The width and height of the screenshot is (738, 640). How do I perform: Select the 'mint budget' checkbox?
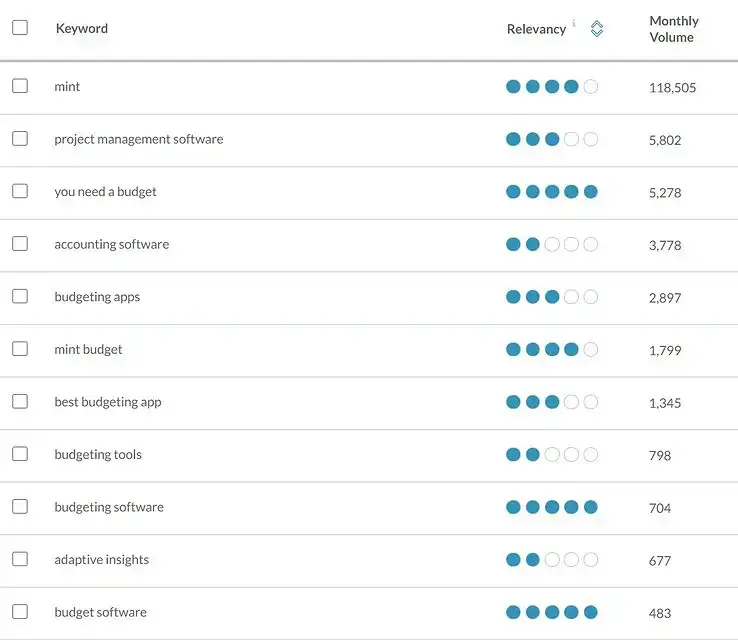20,349
